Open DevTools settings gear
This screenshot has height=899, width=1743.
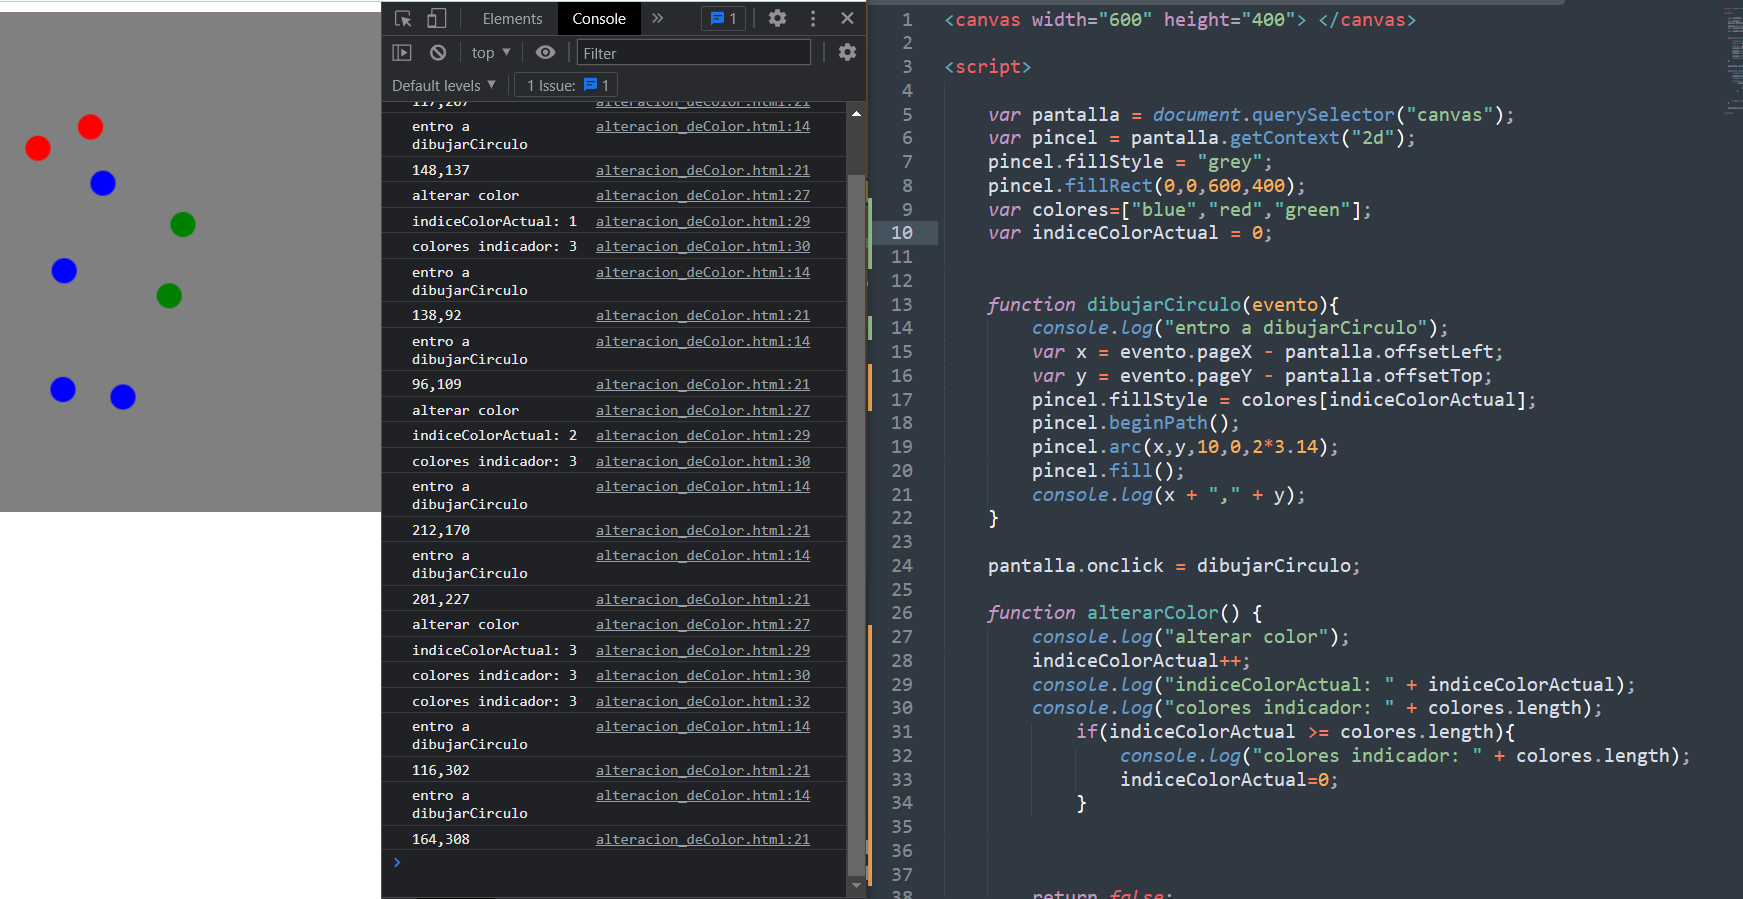(x=777, y=18)
